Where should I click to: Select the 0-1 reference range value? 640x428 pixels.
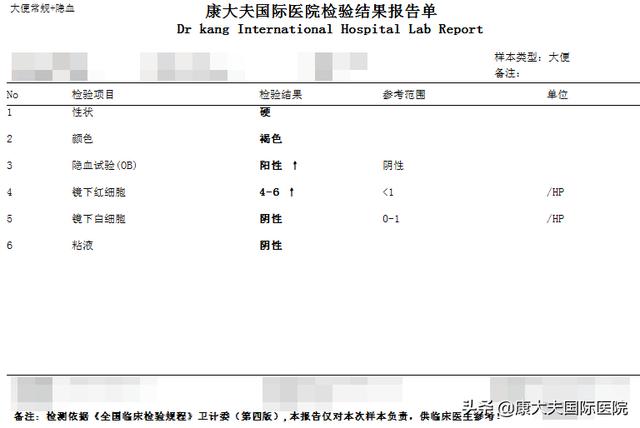pos(392,218)
